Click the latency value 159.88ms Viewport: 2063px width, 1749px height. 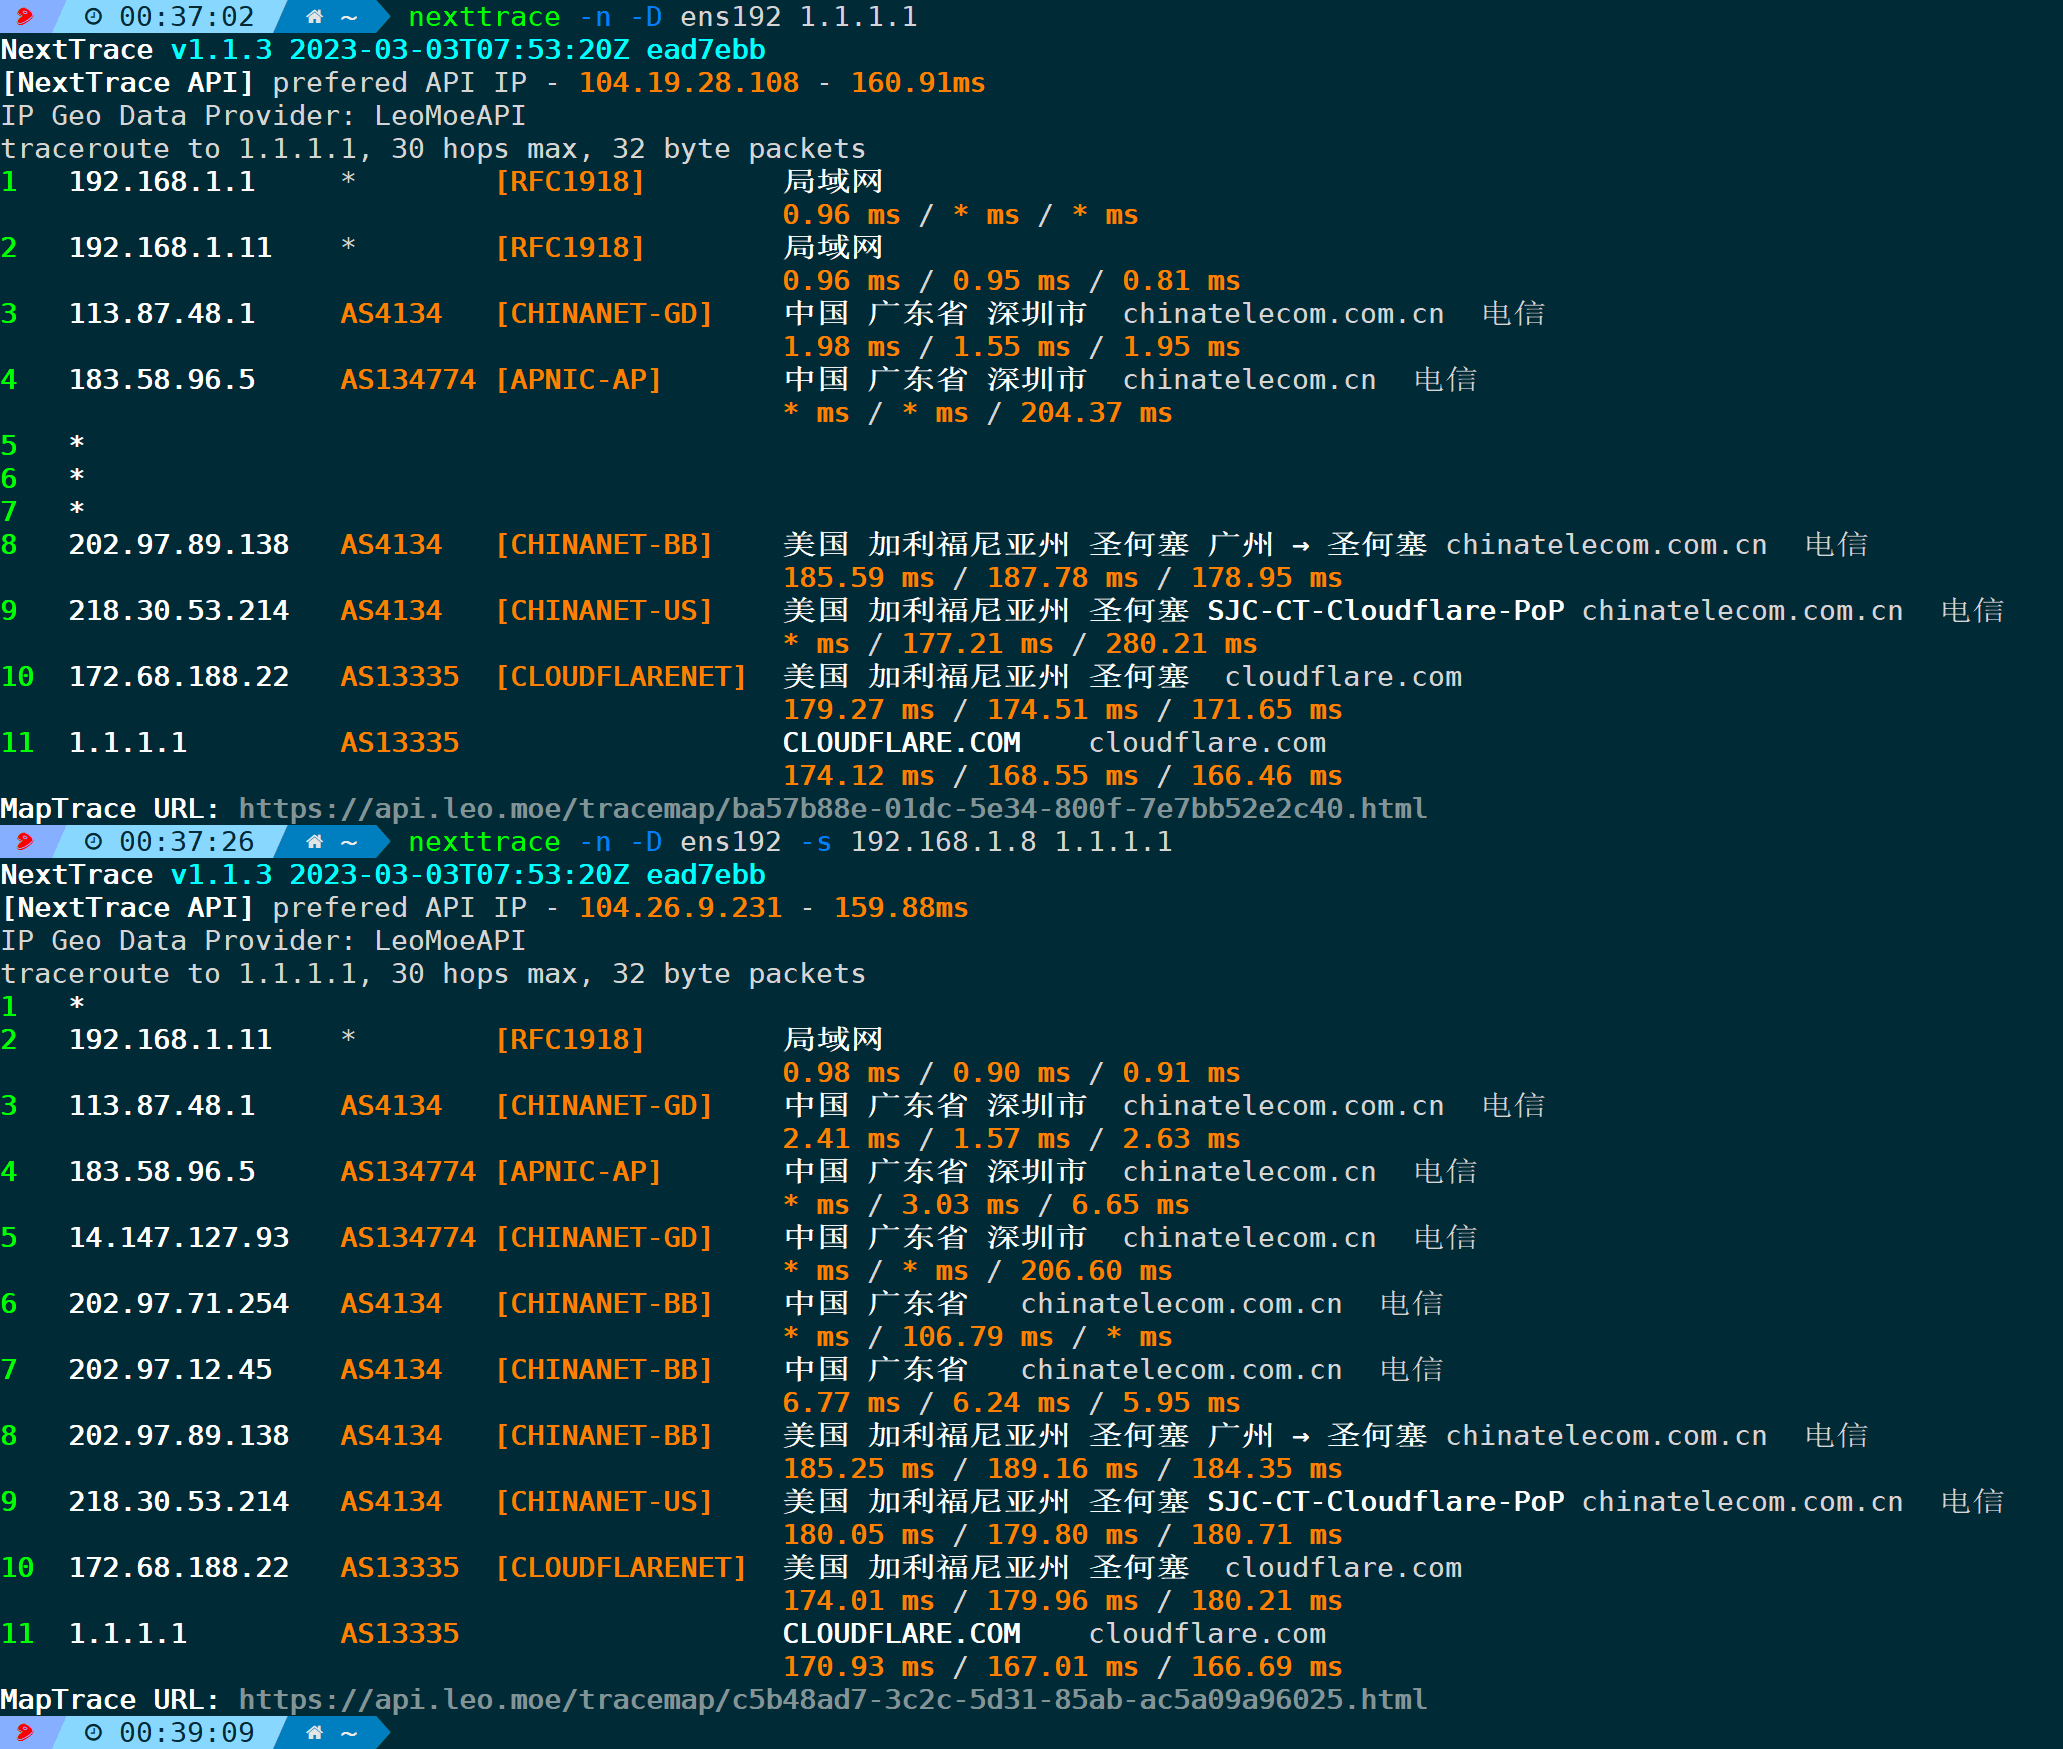901,907
